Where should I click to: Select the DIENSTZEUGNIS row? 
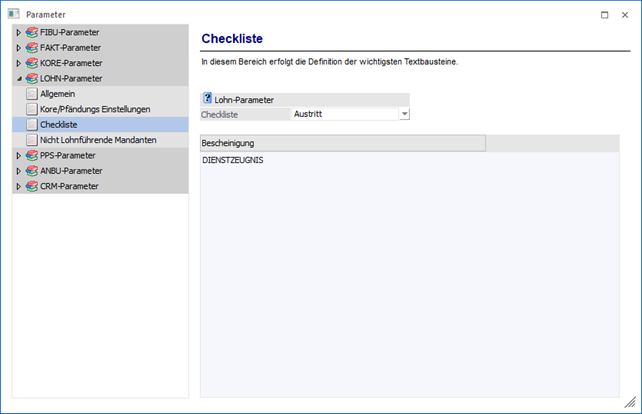tap(233, 160)
